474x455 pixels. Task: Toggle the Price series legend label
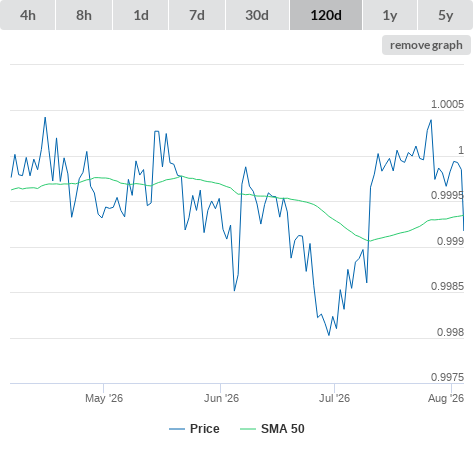coord(205,429)
